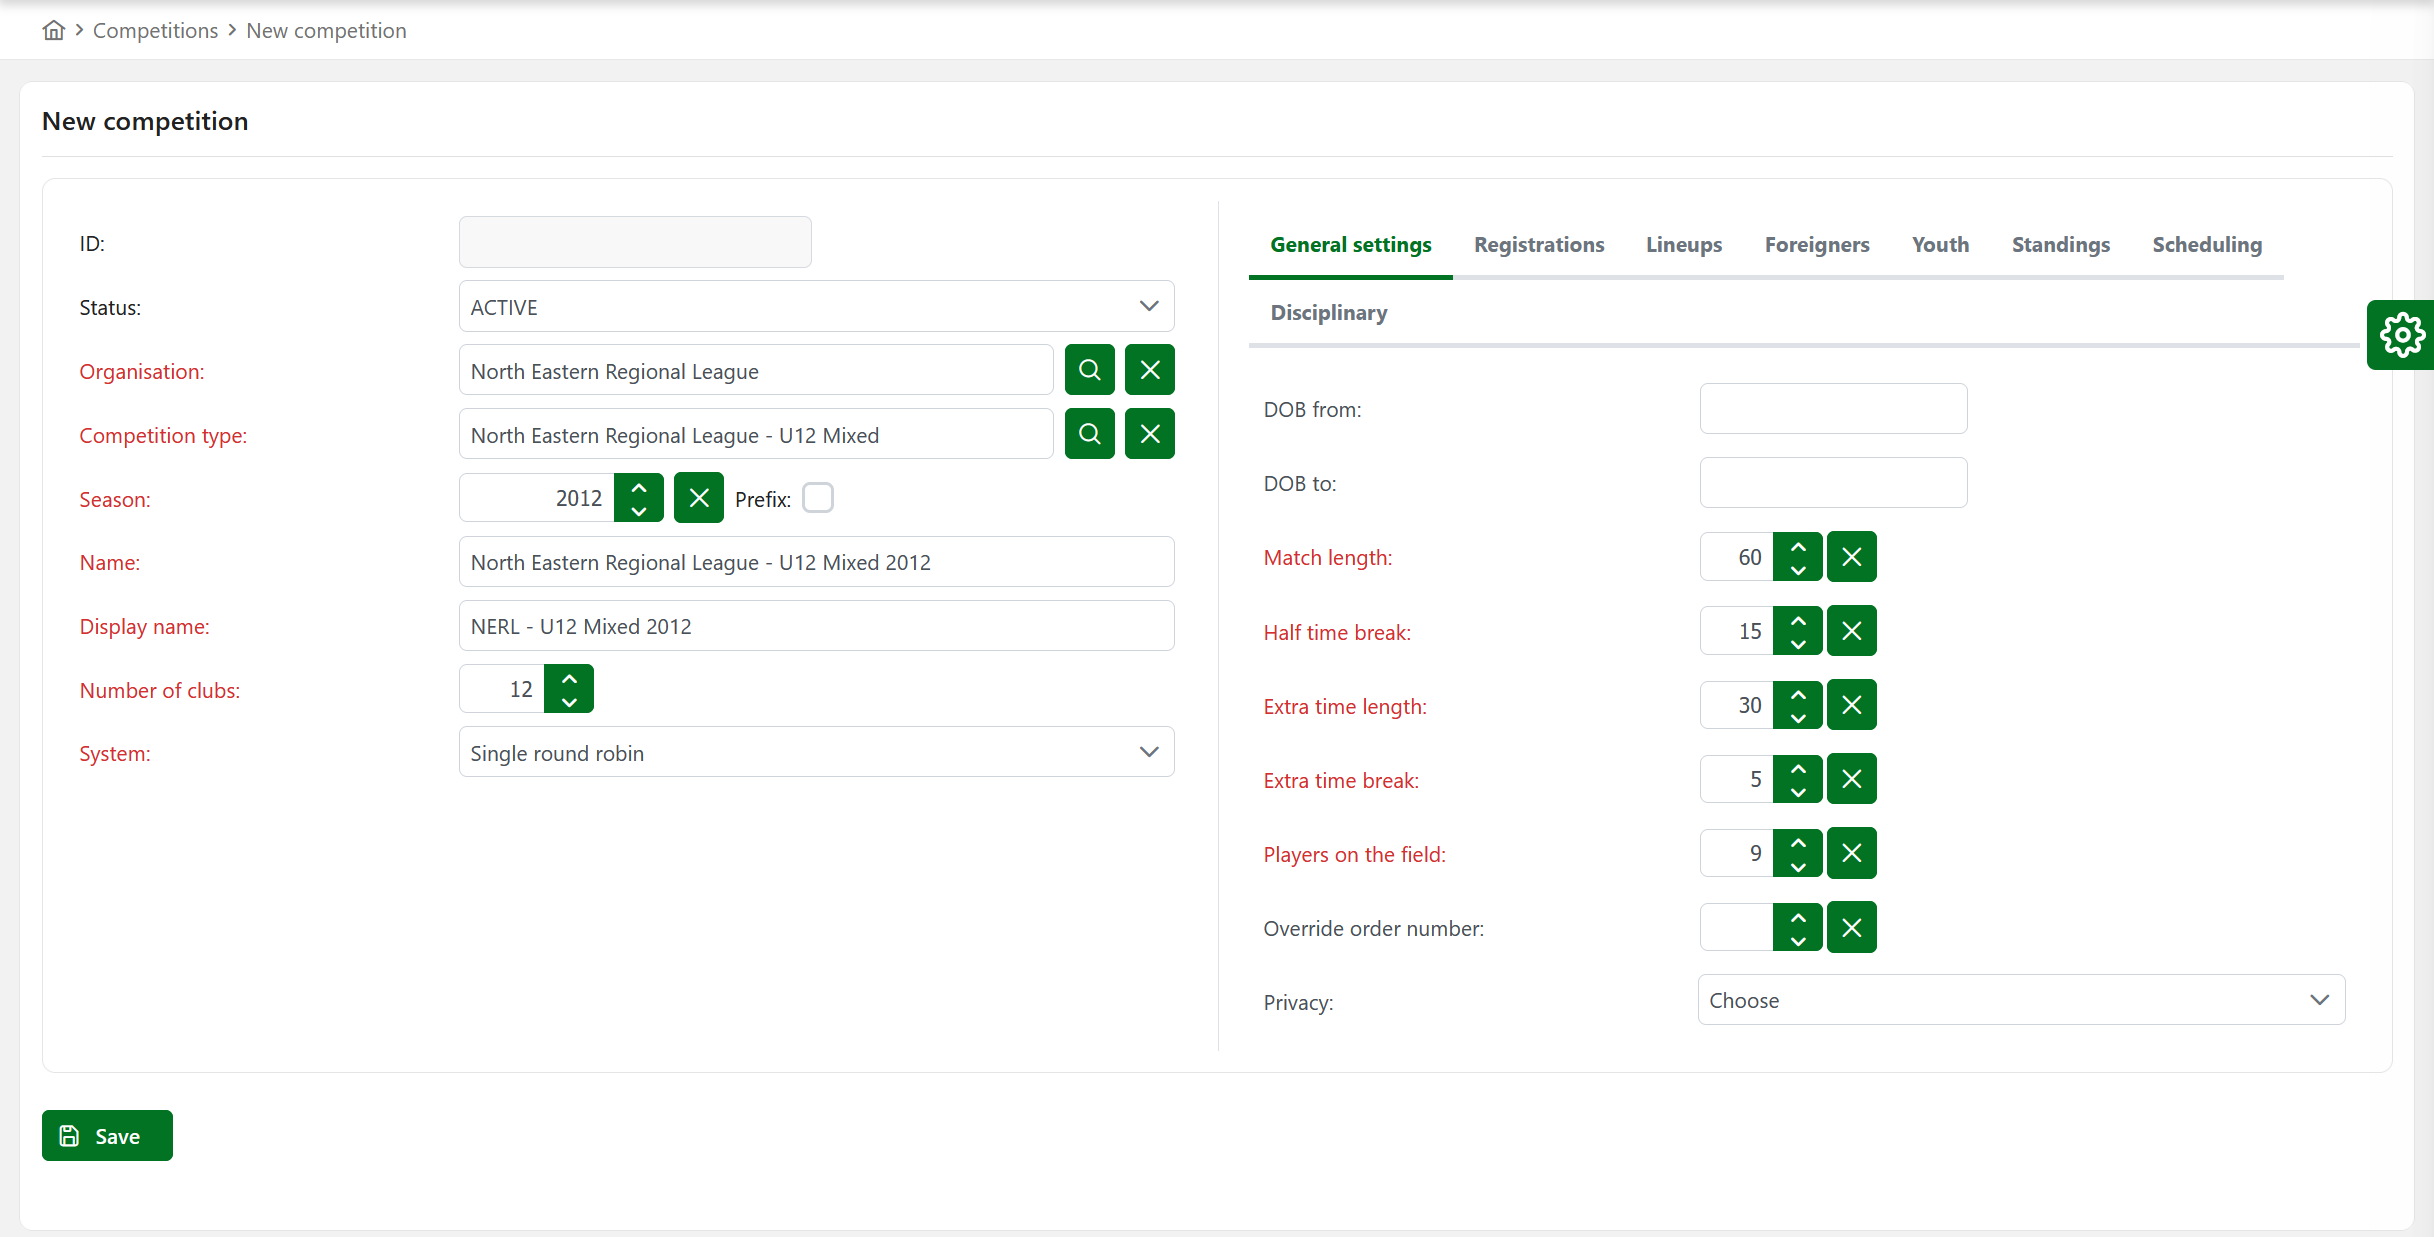Switch to the Registrations tab
Image resolution: width=2434 pixels, height=1237 pixels.
1539,245
